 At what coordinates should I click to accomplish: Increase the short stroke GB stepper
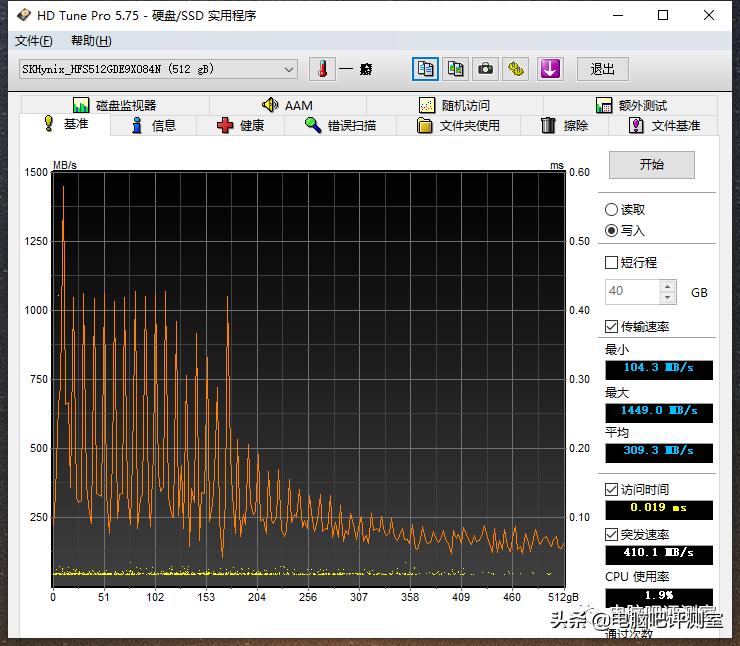667,286
